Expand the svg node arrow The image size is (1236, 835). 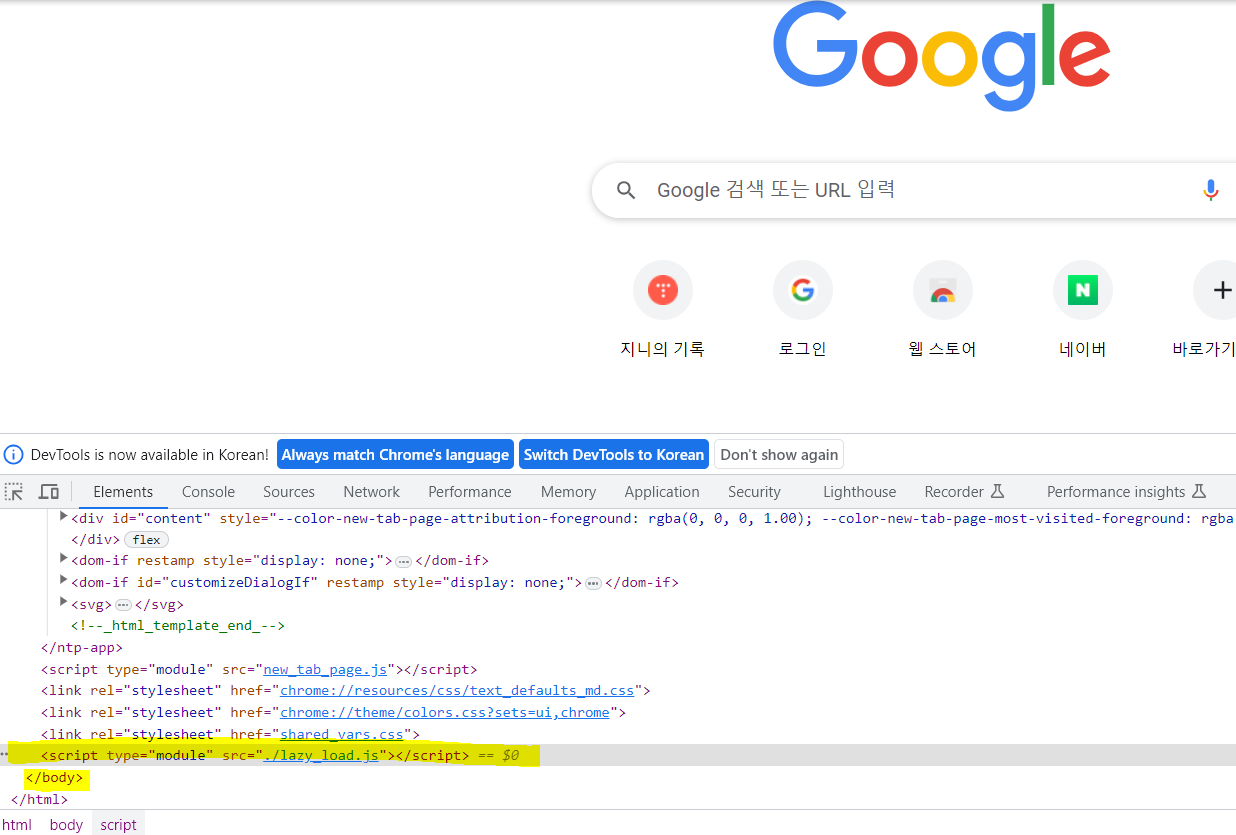64,603
